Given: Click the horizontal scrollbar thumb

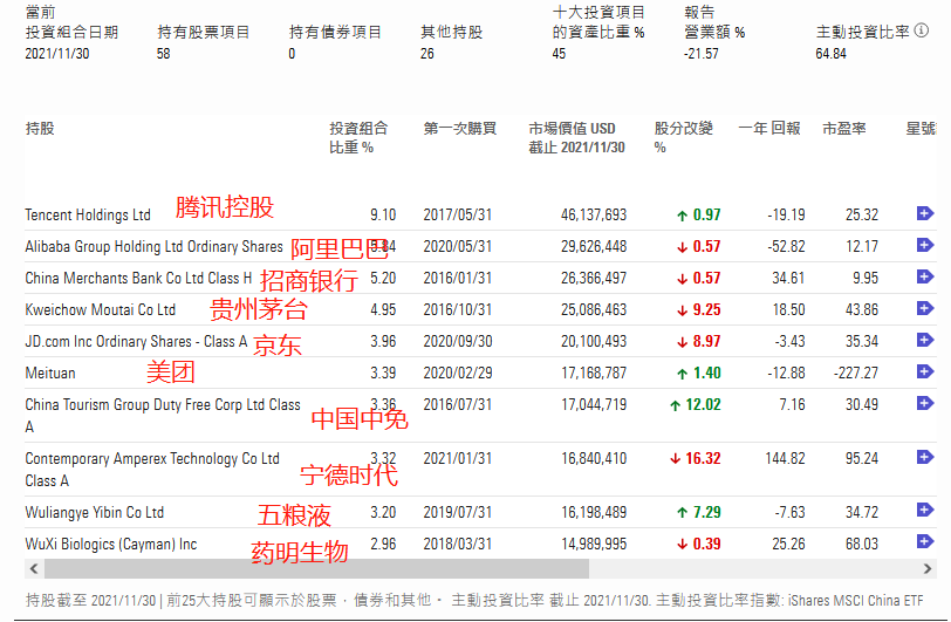Looking at the screenshot, I should click(x=317, y=569).
